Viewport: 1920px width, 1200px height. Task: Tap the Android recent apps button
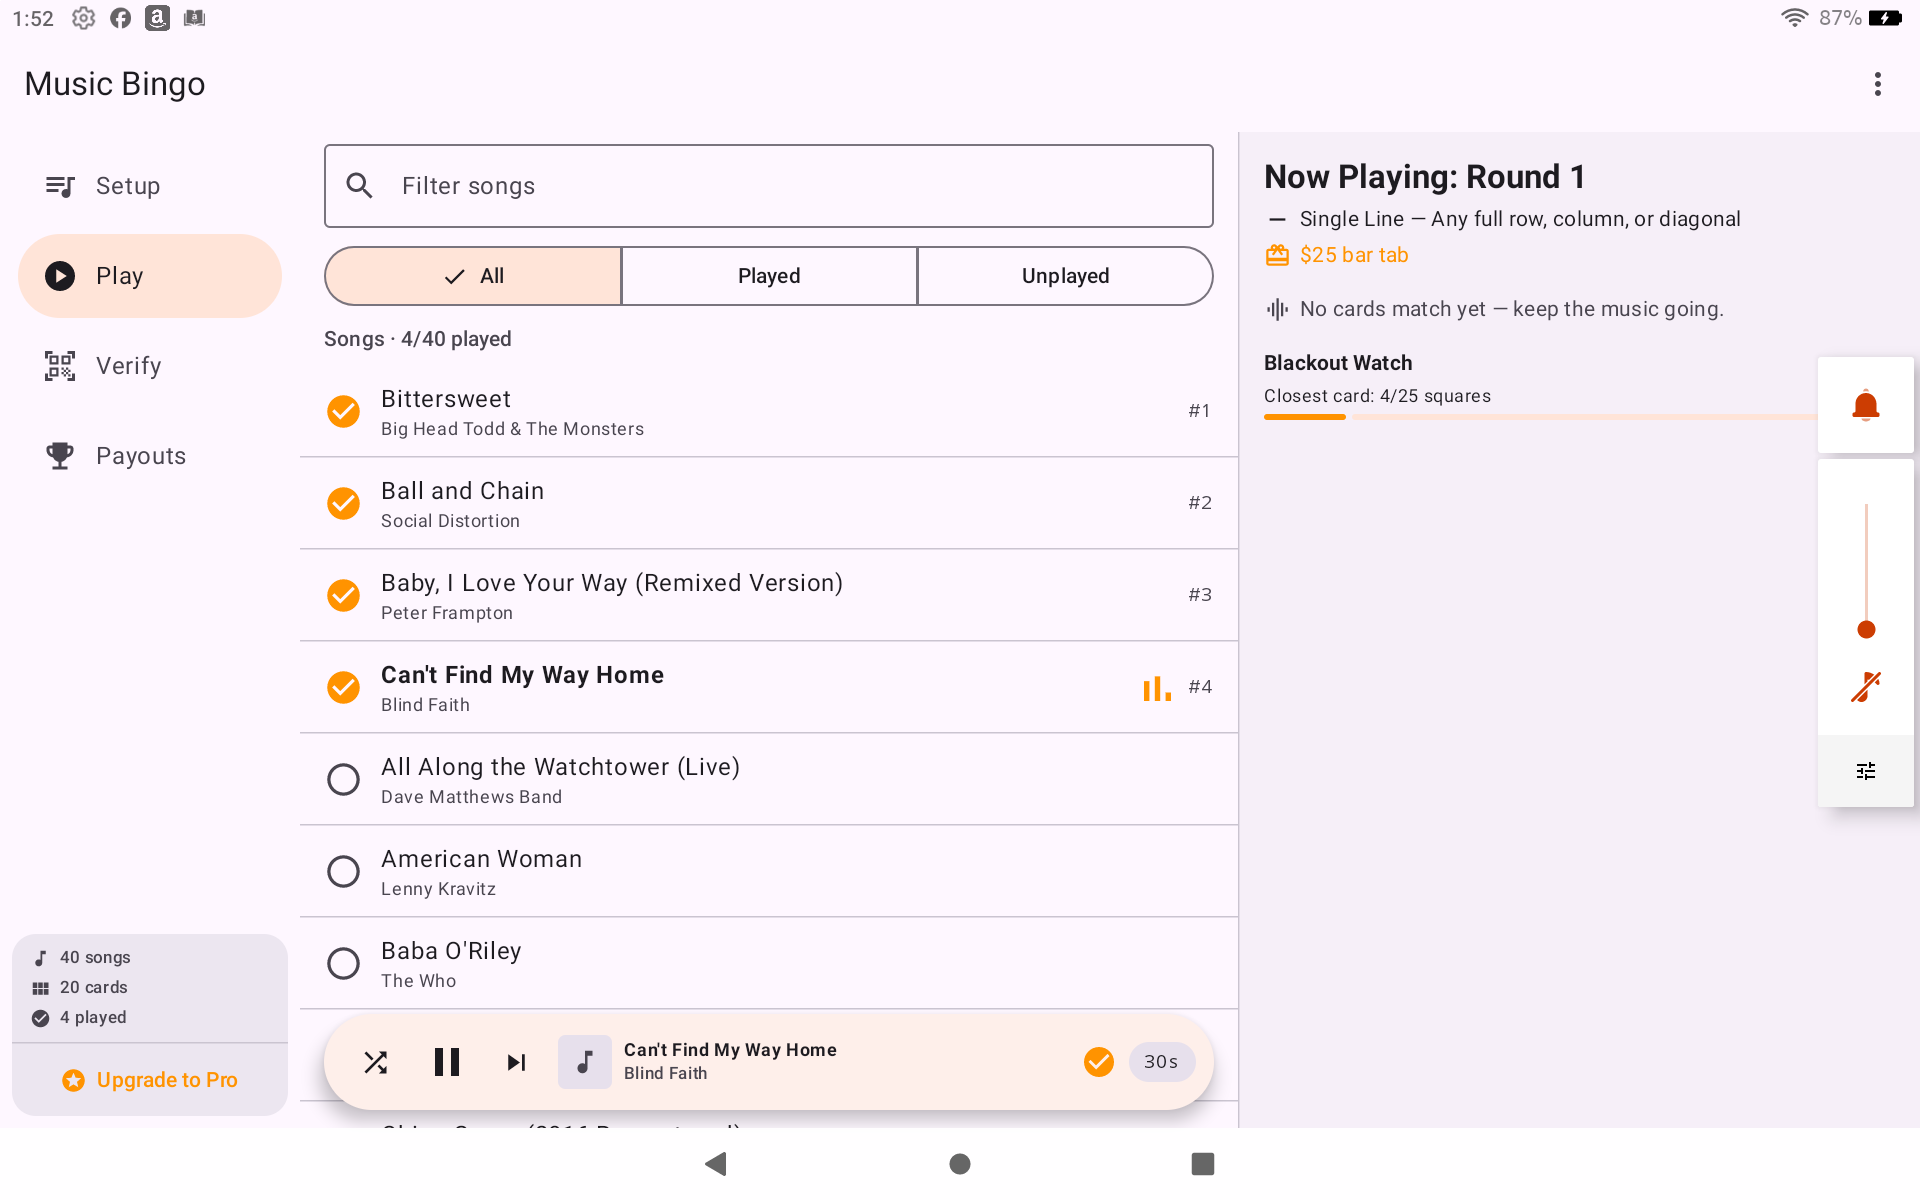(1203, 1164)
